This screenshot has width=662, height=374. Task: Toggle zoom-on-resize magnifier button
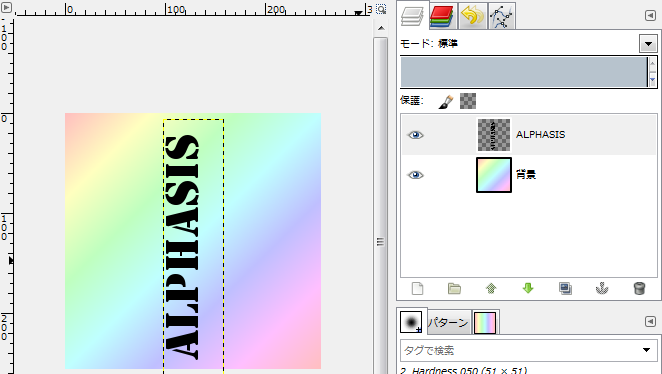381,9
